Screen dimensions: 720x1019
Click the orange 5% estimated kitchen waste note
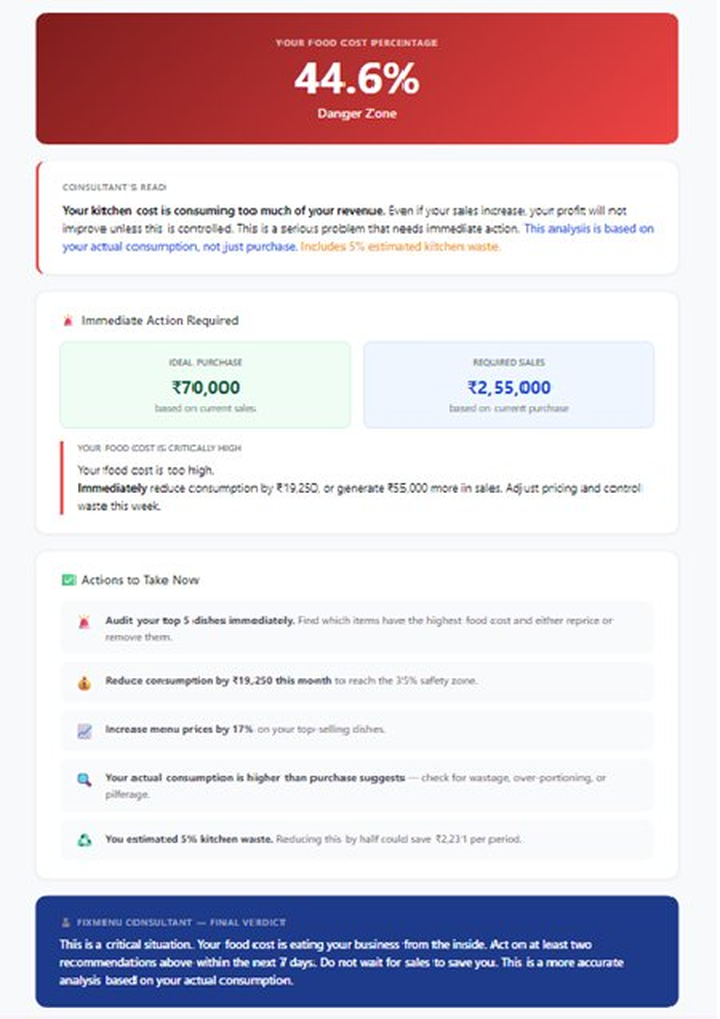pos(400,246)
